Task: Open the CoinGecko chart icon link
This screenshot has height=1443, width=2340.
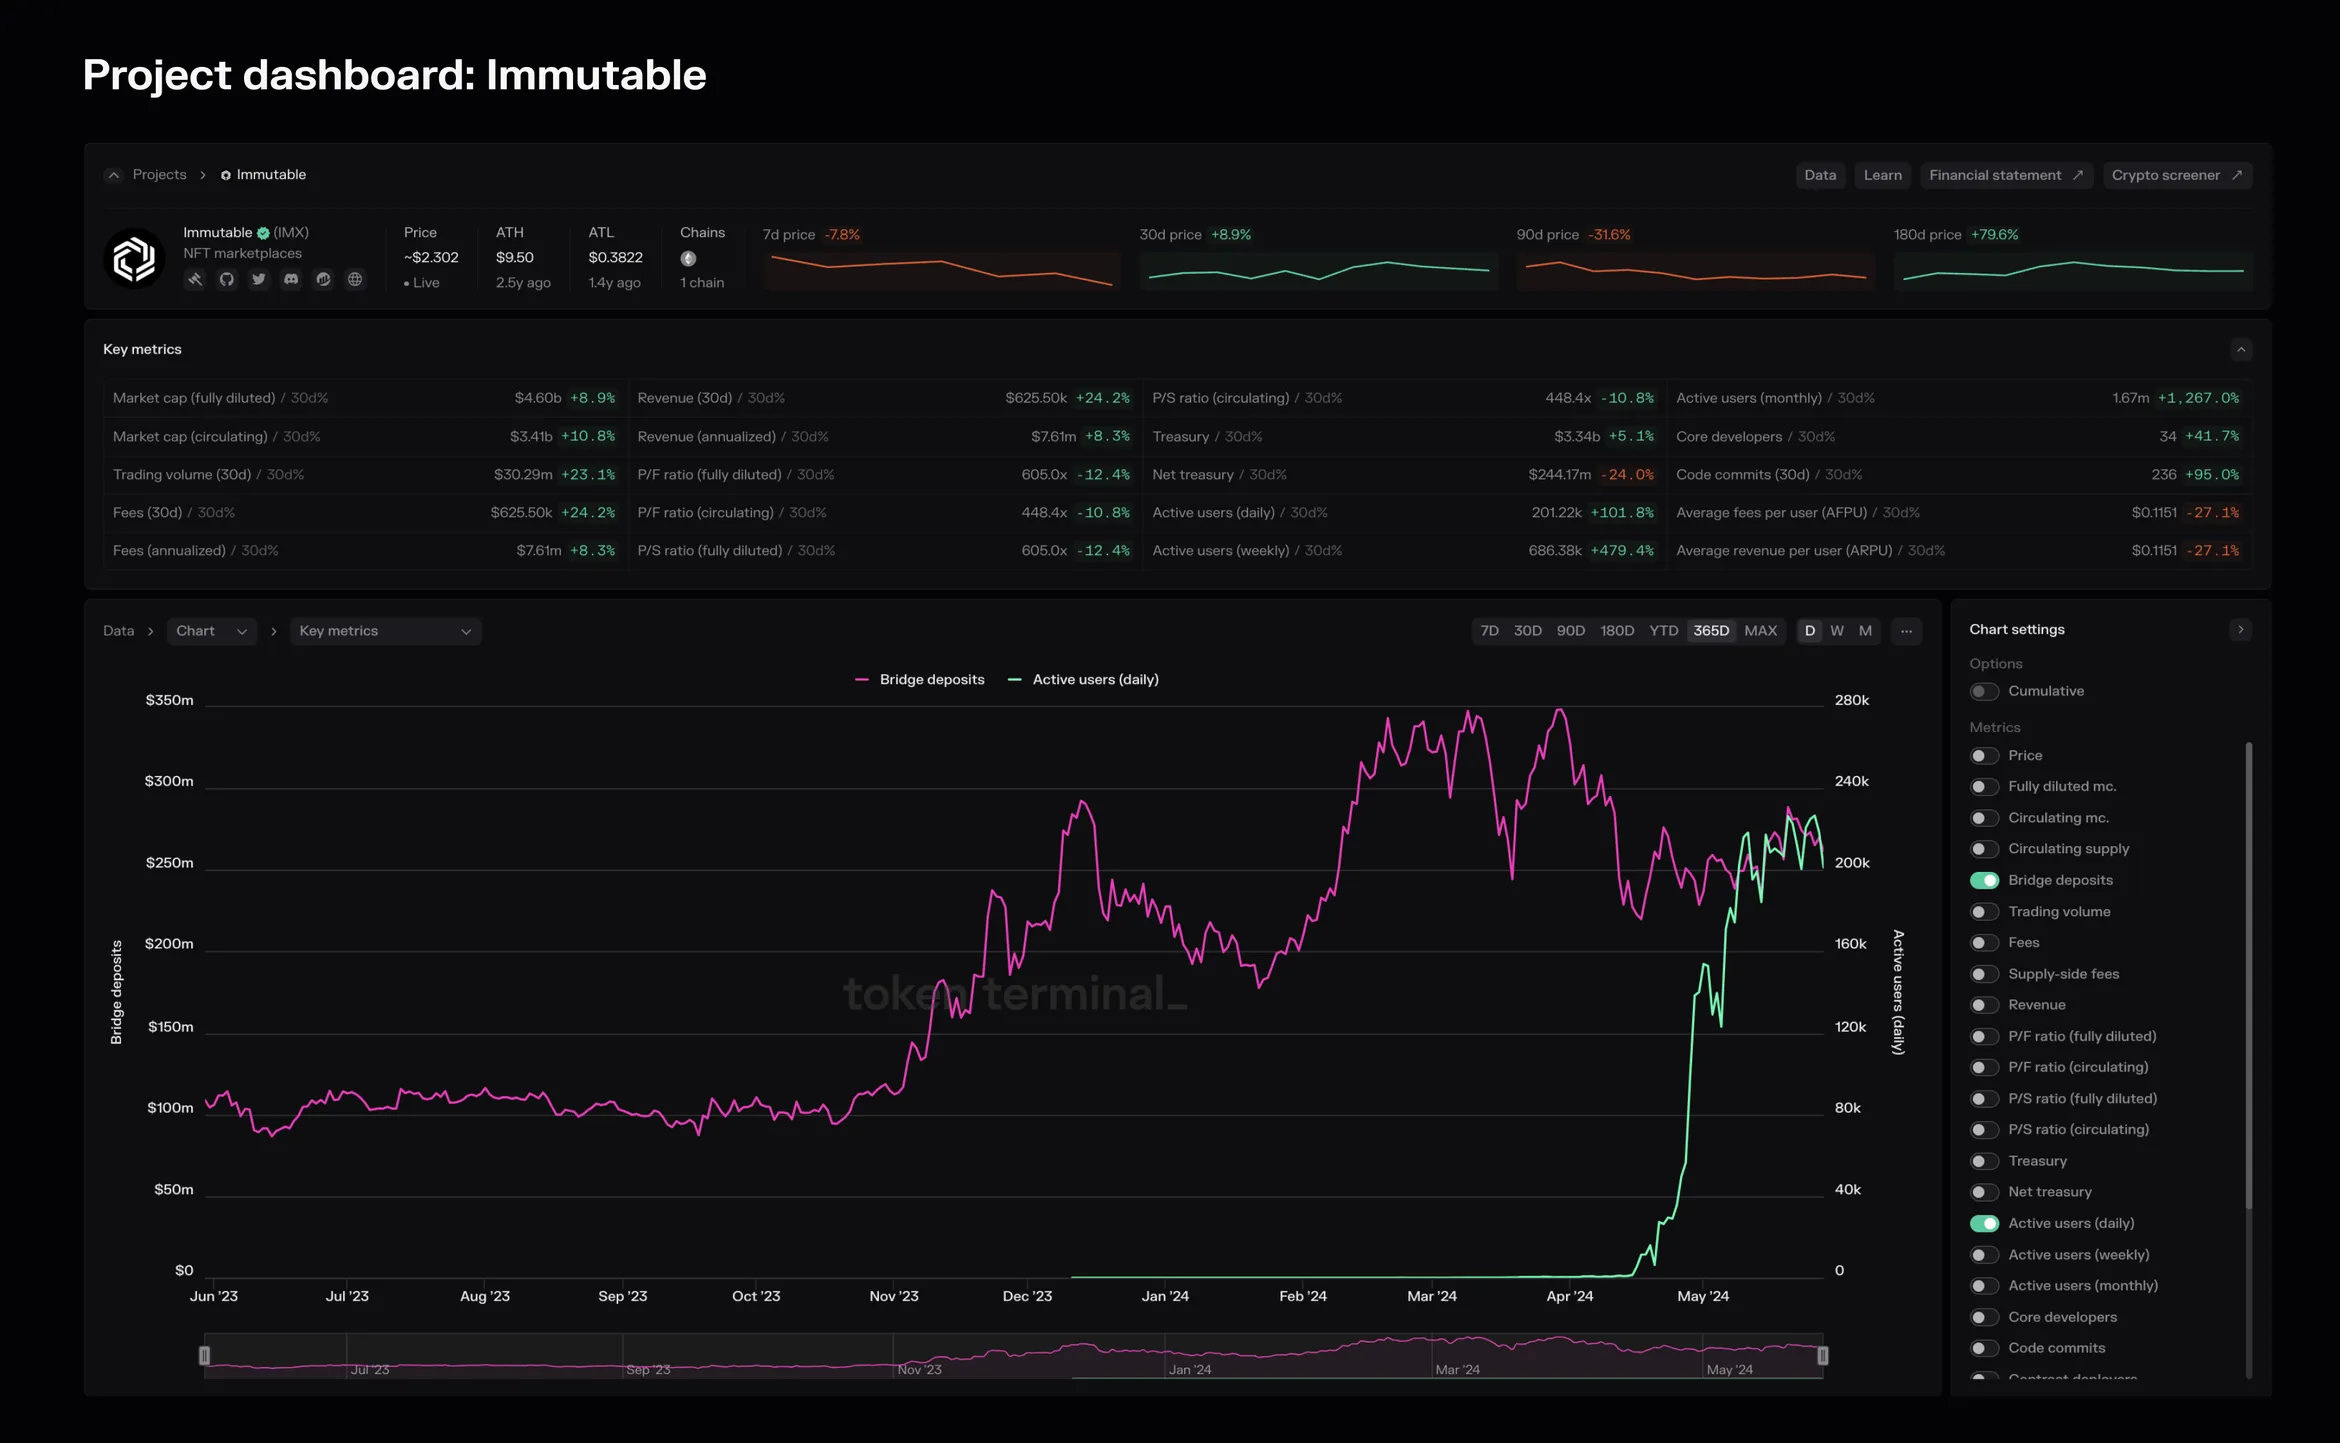Action: (x=323, y=280)
